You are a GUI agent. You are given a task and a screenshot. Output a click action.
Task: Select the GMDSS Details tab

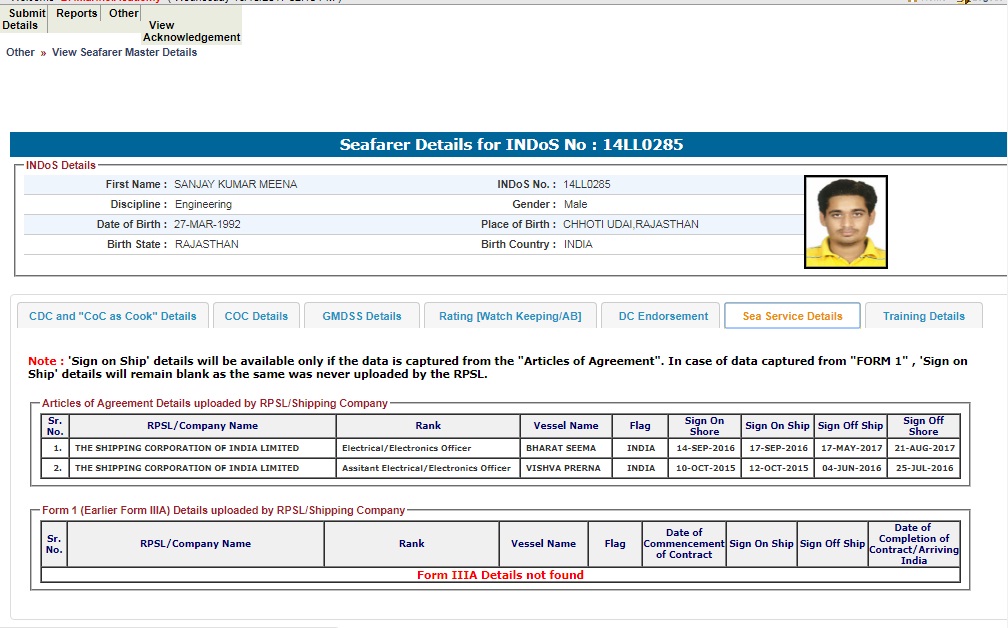coord(361,316)
